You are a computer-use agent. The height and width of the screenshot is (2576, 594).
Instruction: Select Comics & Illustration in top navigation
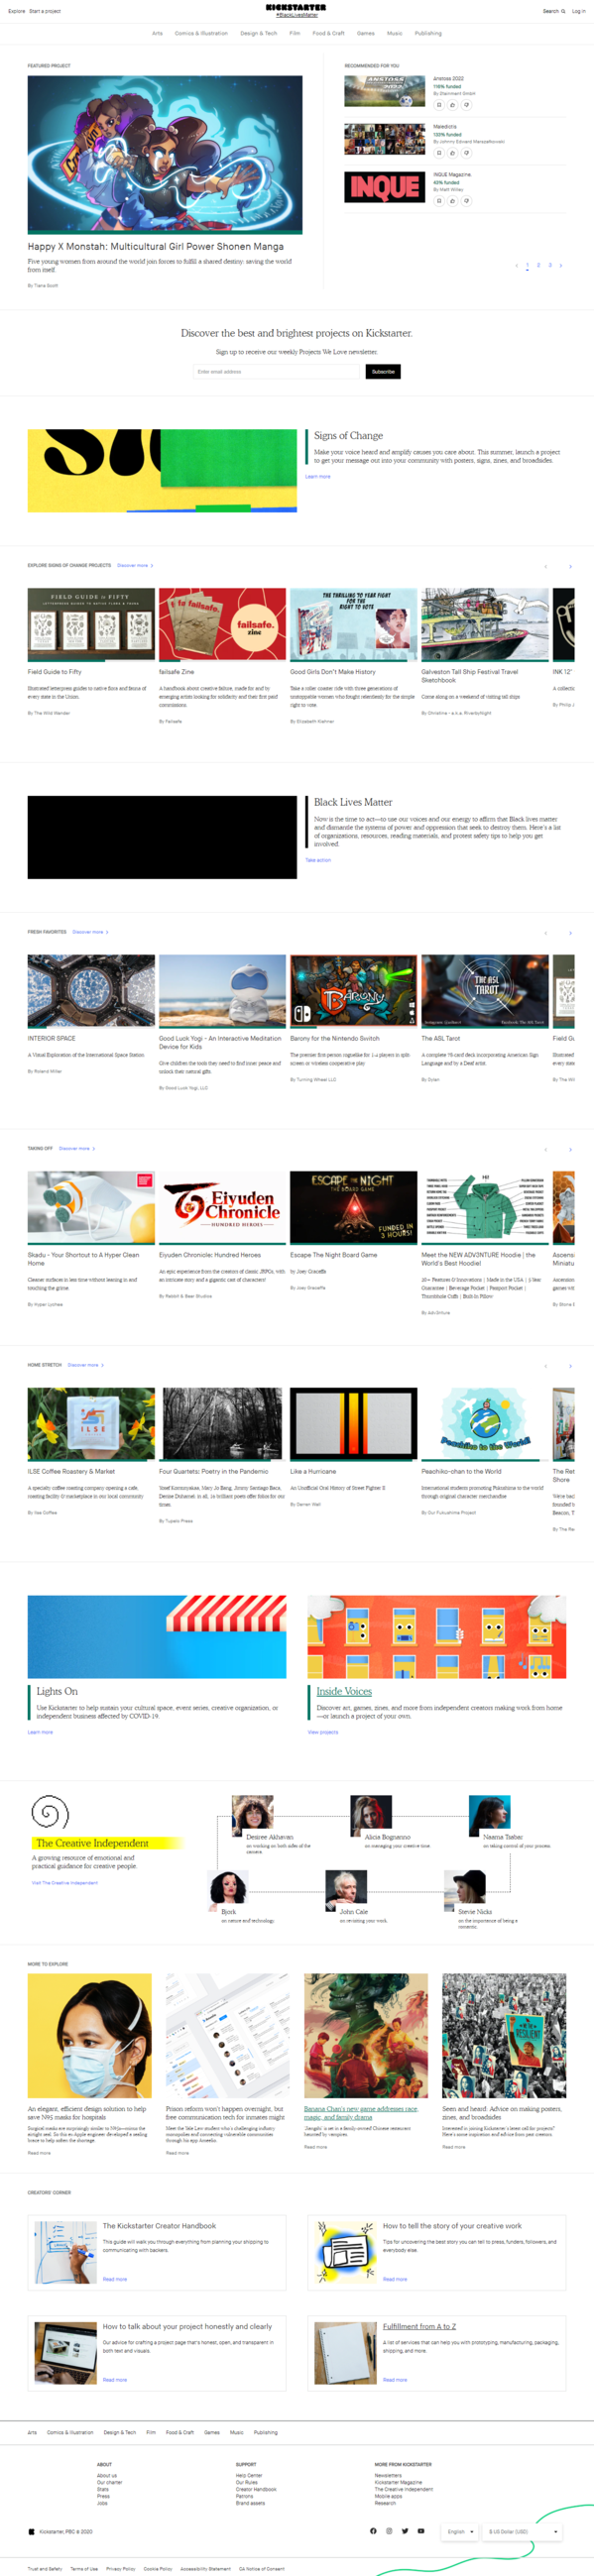[x=201, y=33]
